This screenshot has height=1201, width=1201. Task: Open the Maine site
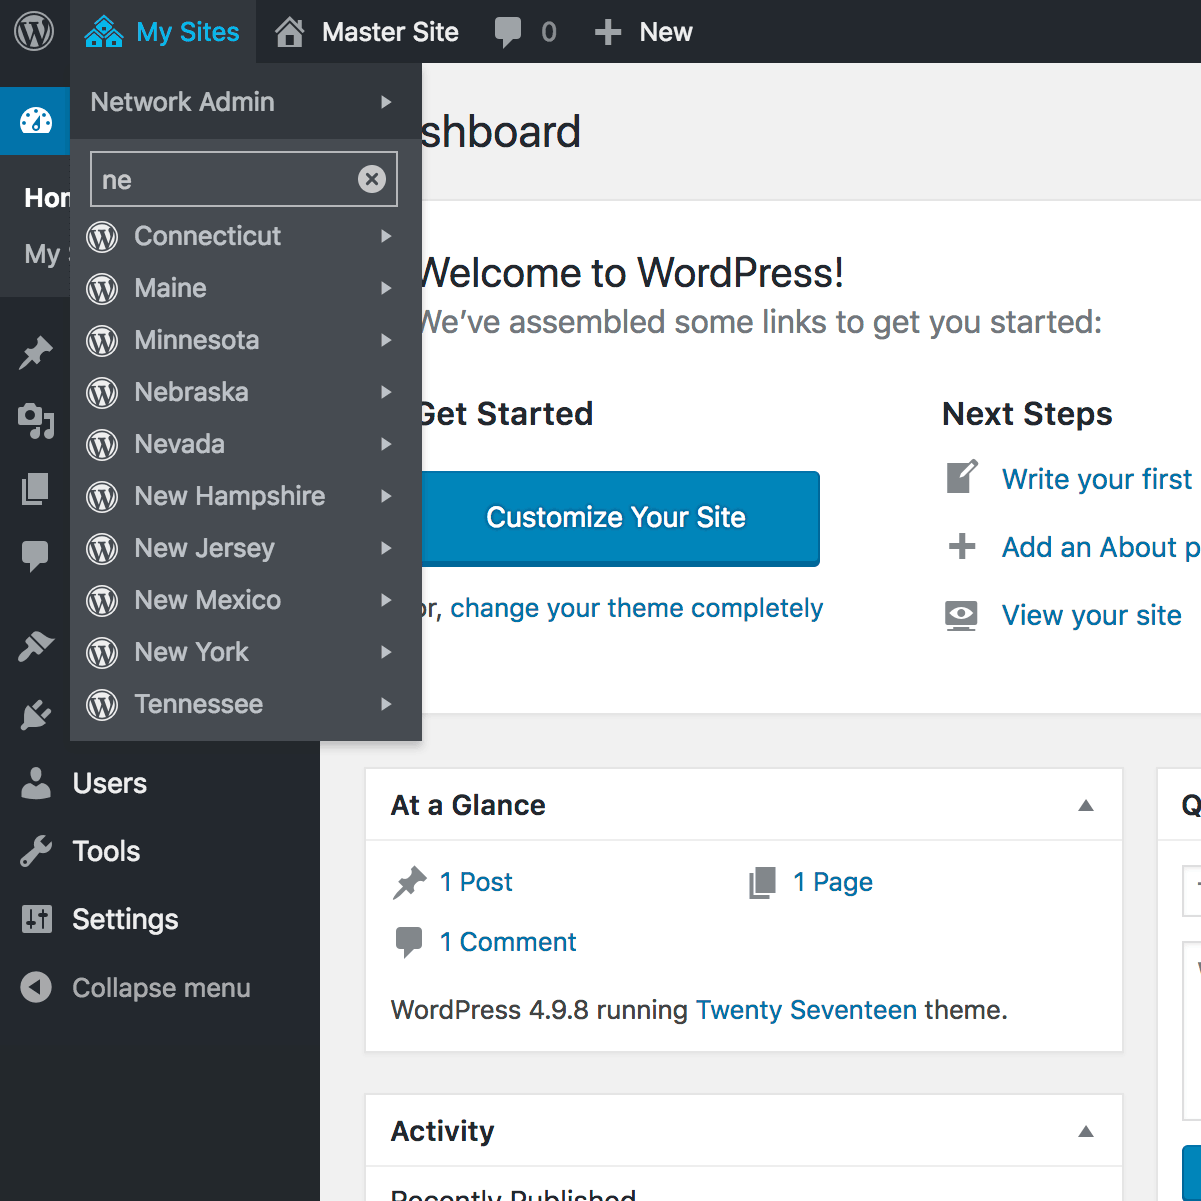(246, 288)
